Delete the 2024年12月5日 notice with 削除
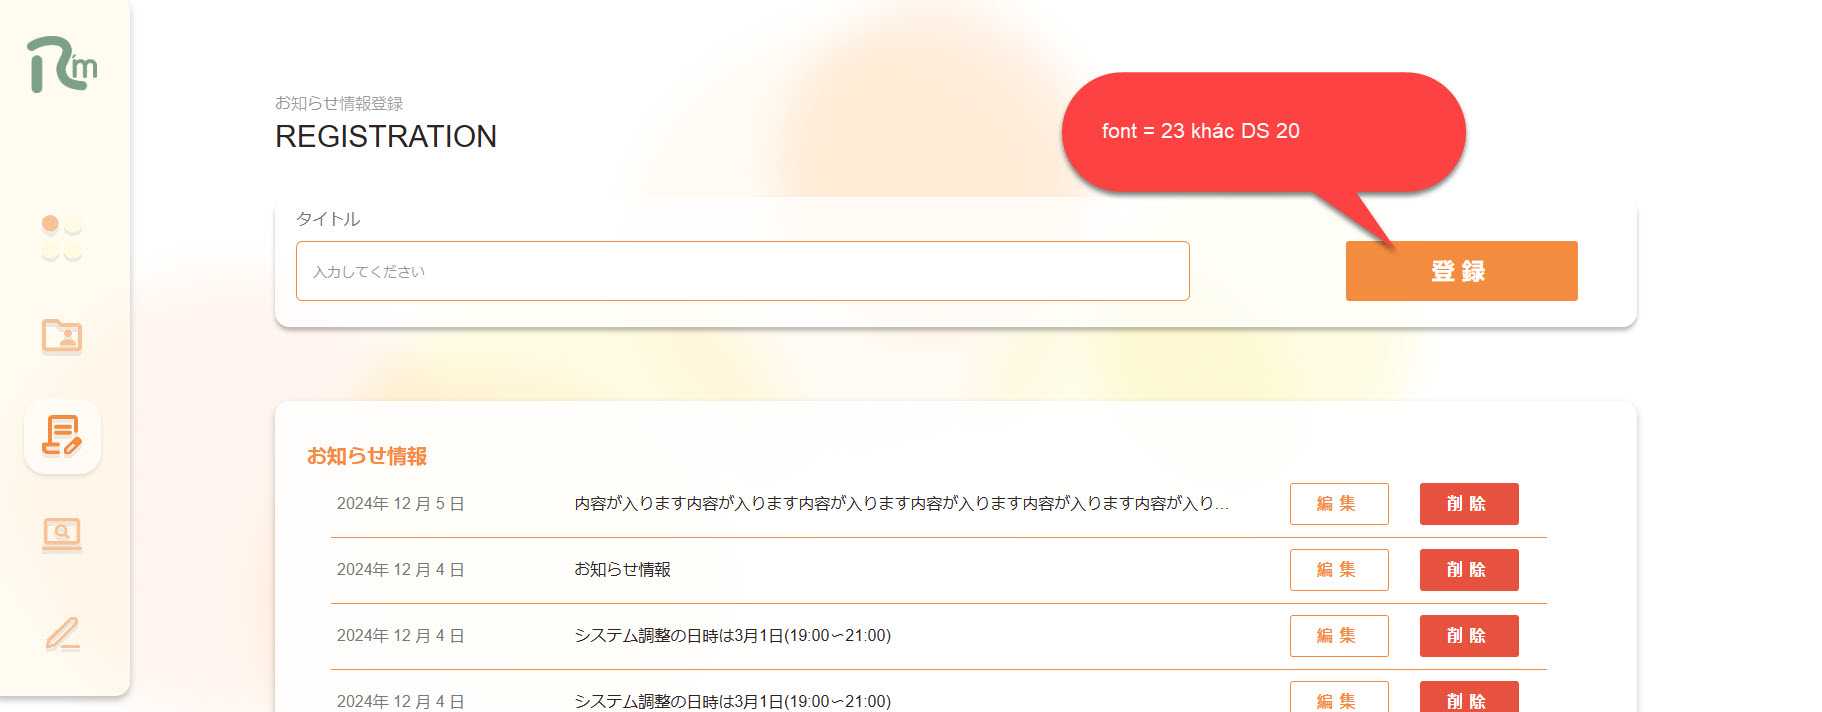Image resolution: width=1822 pixels, height=712 pixels. pyautogui.click(x=1469, y=504)
